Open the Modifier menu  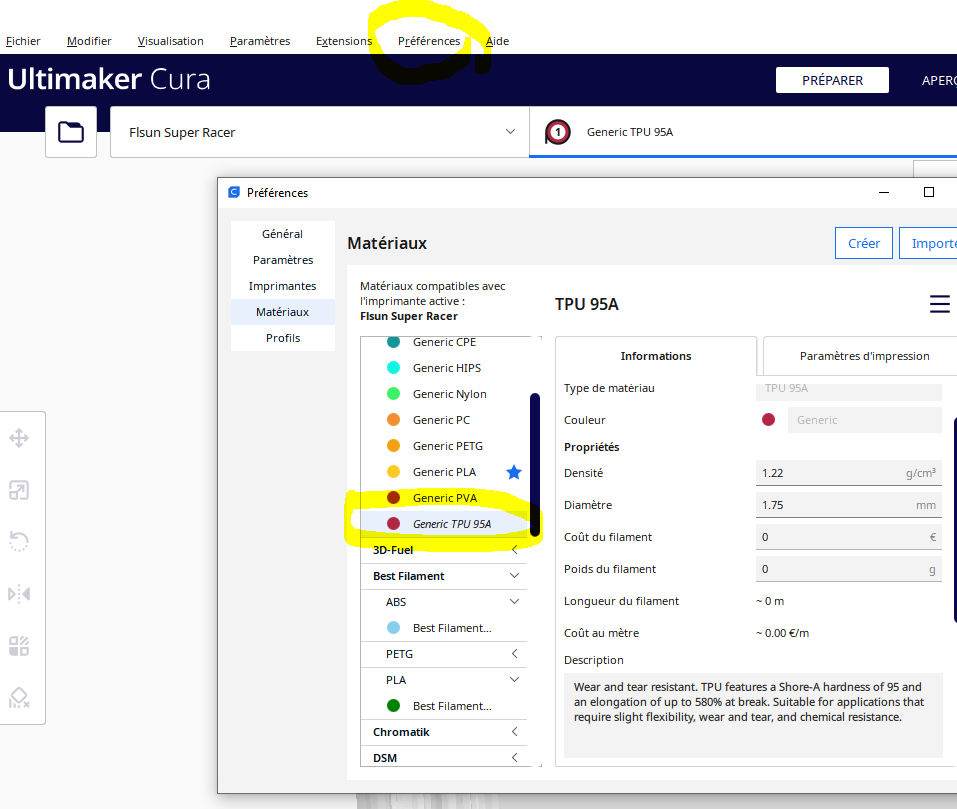pyautogui.click(x=89, y=41)
